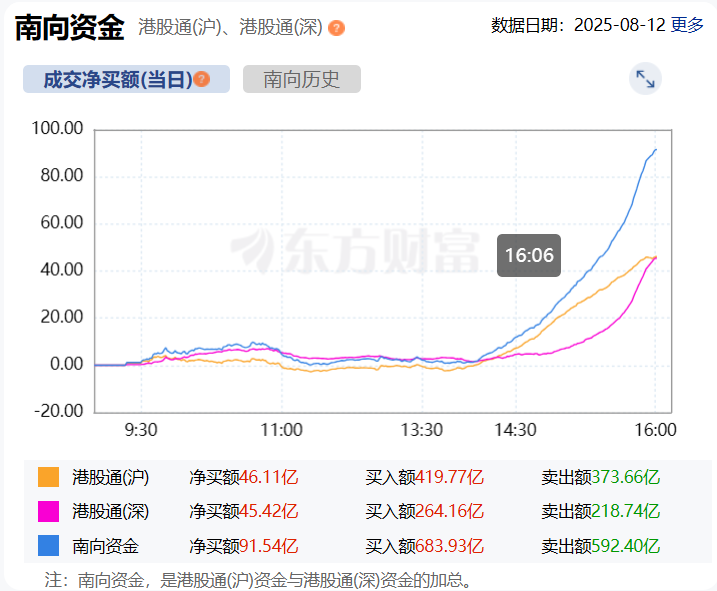
Task: Click the 14:30 x-axis label
Action: [515, 430]
